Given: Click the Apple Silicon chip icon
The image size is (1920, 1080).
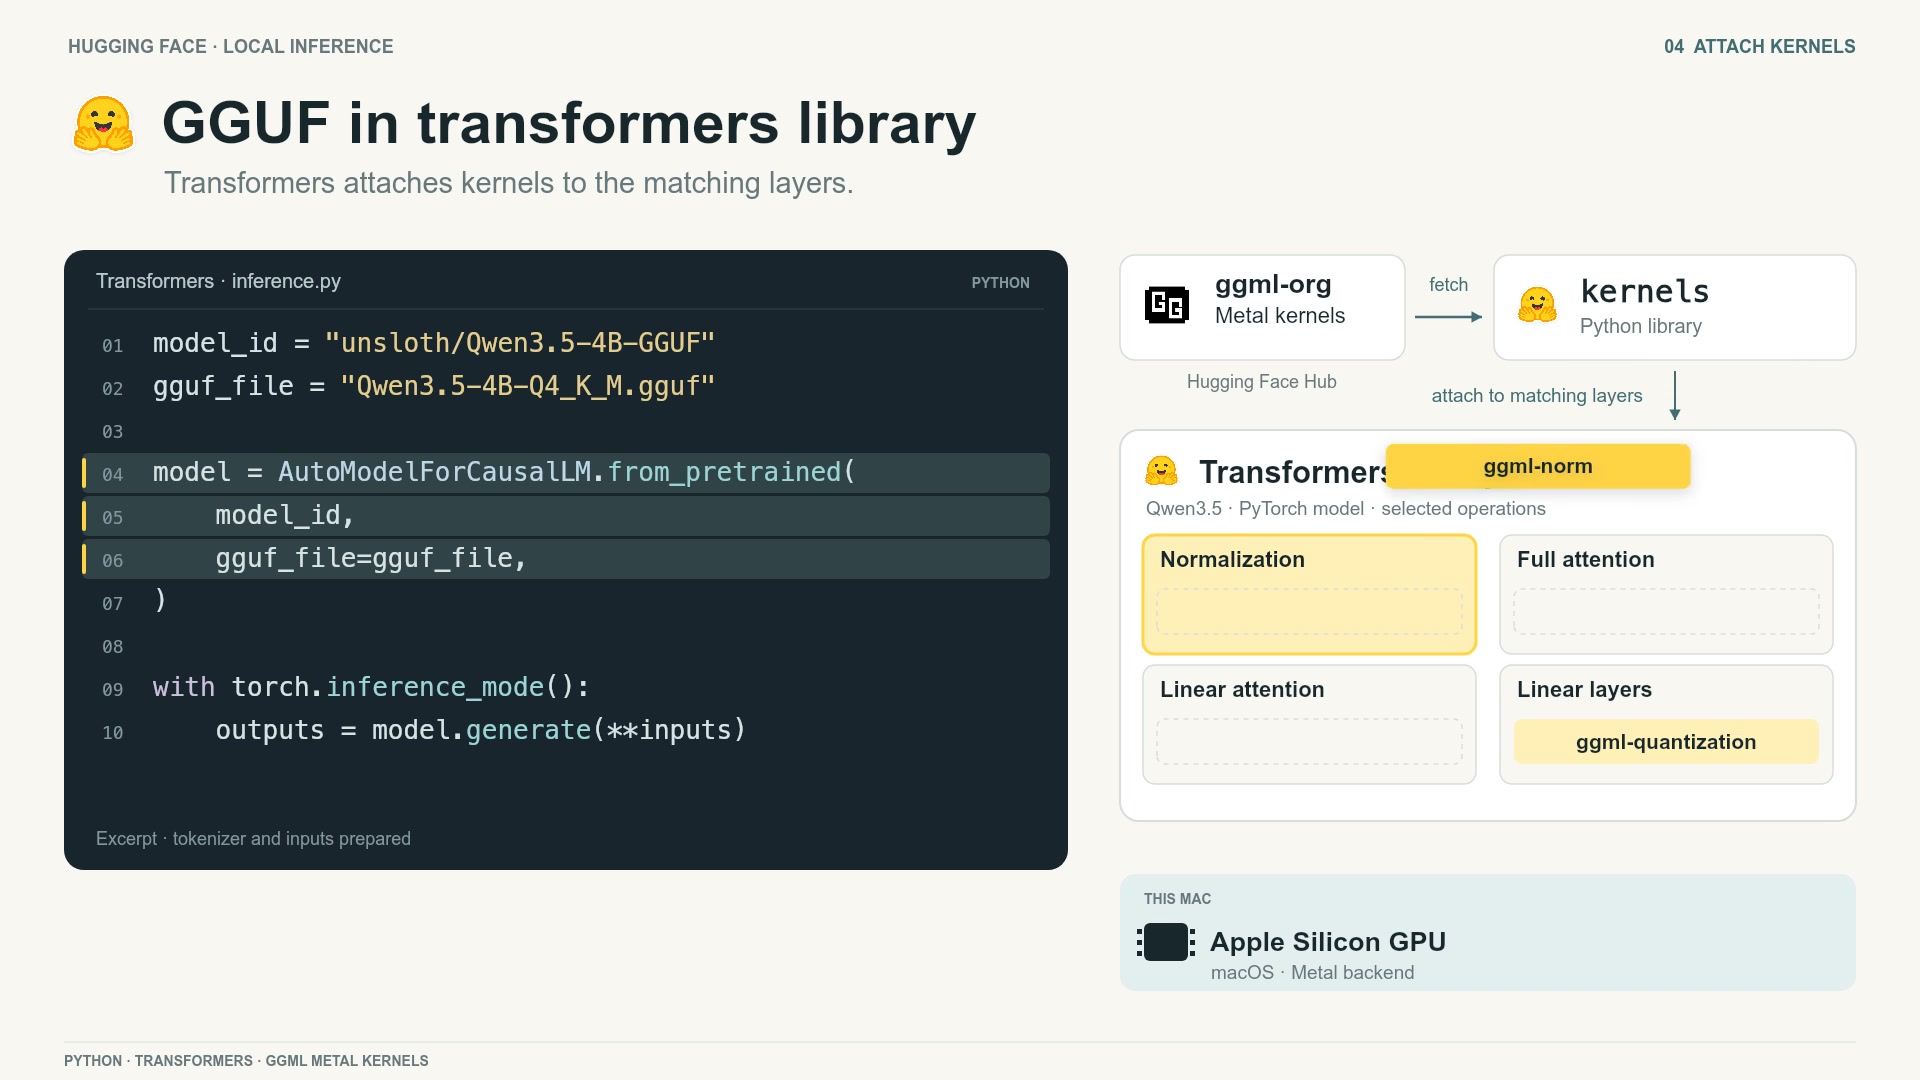Looking at the screenshot, I should pos(1166,942).
